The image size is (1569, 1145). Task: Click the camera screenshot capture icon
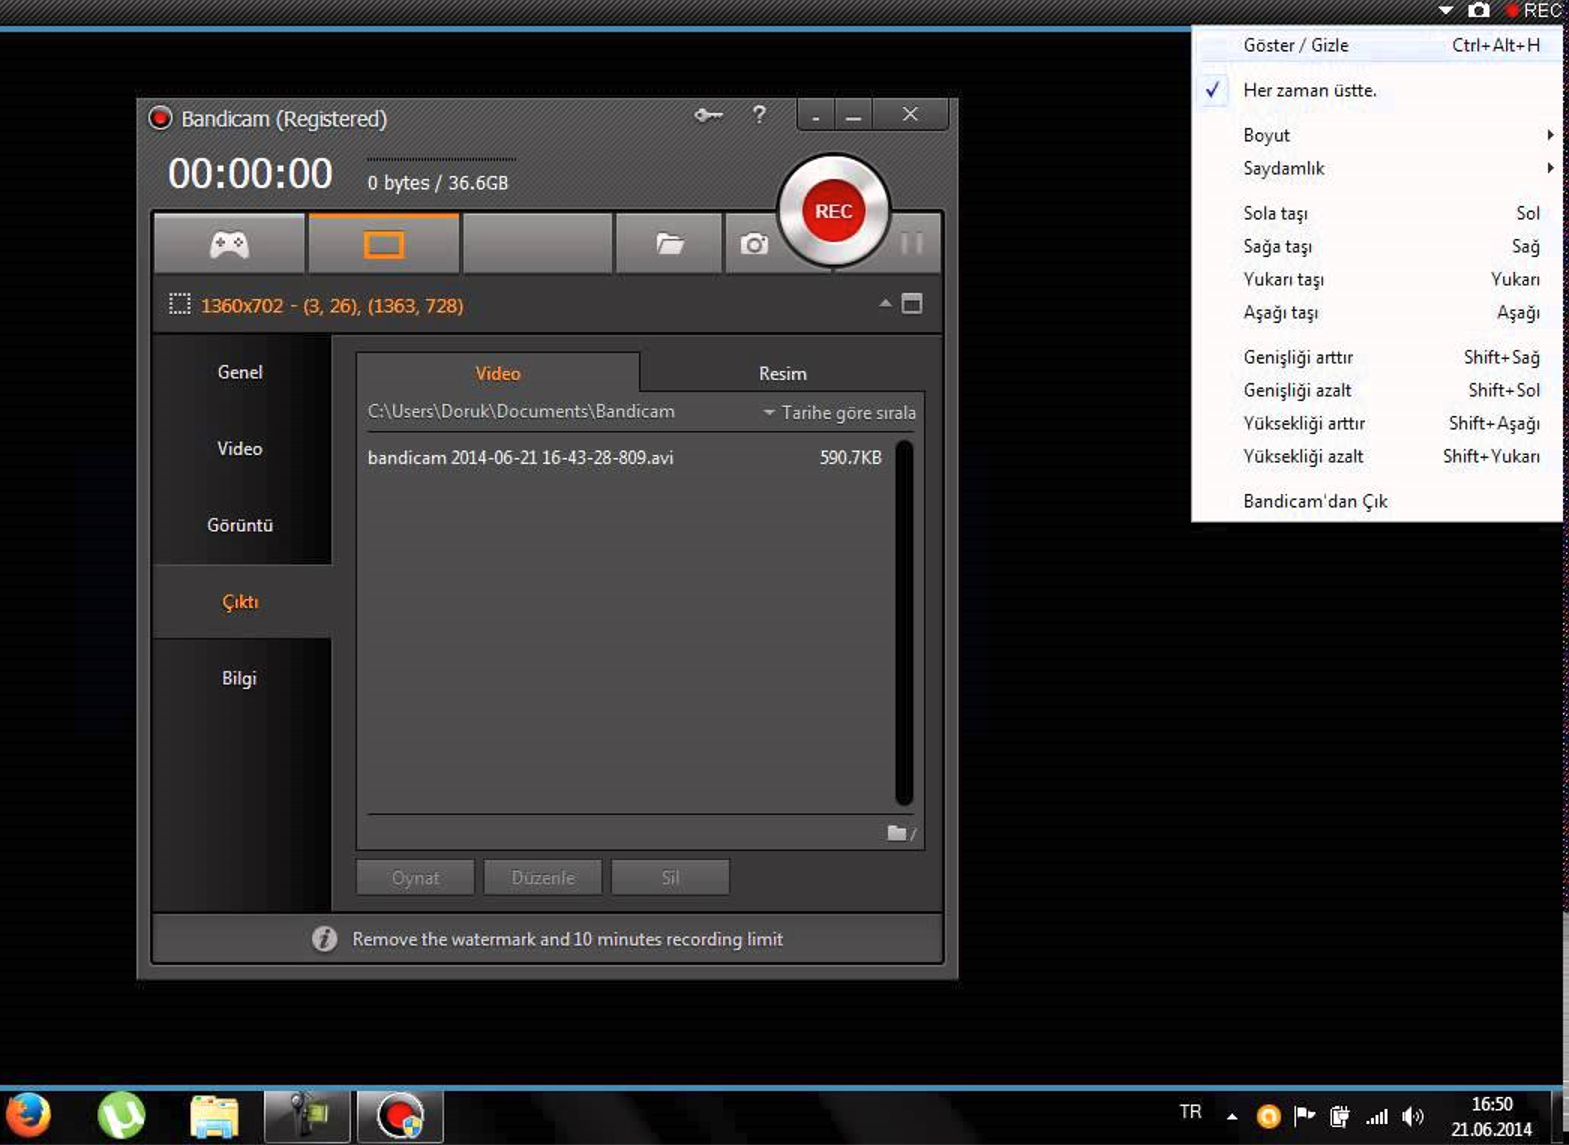(754, 244)
